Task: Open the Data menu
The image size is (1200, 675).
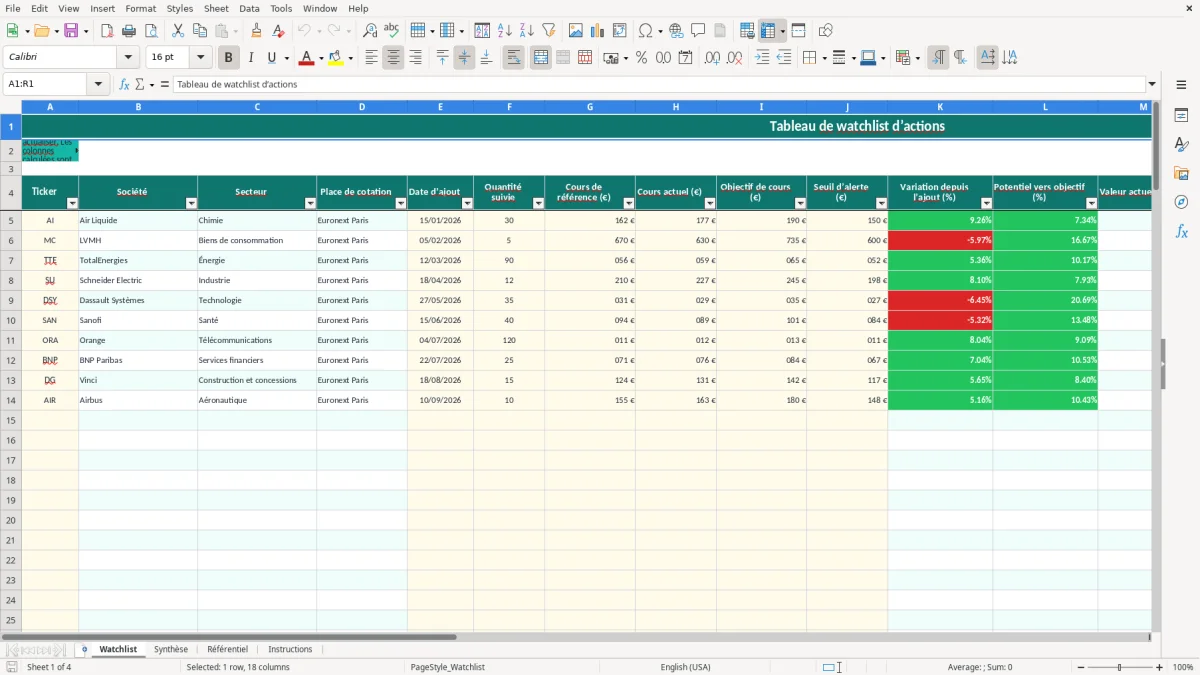Action: pyautogui.click(x=250, y=8)
